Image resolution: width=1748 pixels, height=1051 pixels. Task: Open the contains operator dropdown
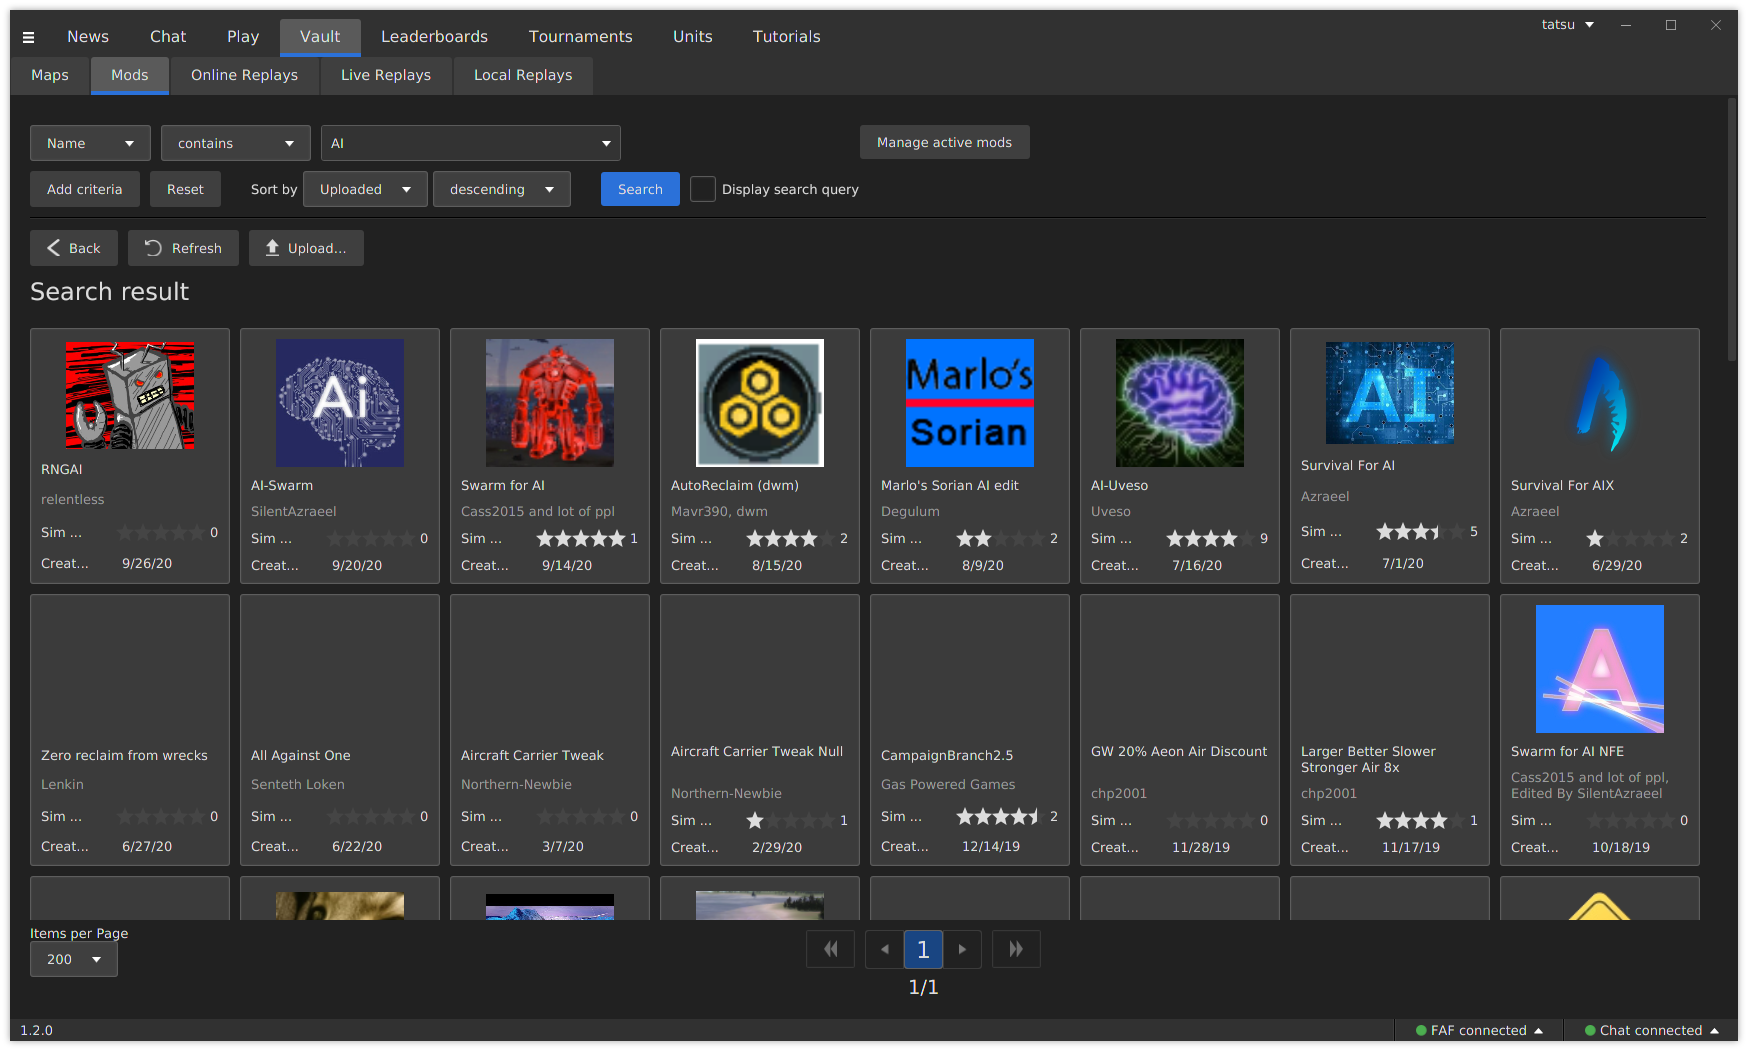click(x=236, y=143)
